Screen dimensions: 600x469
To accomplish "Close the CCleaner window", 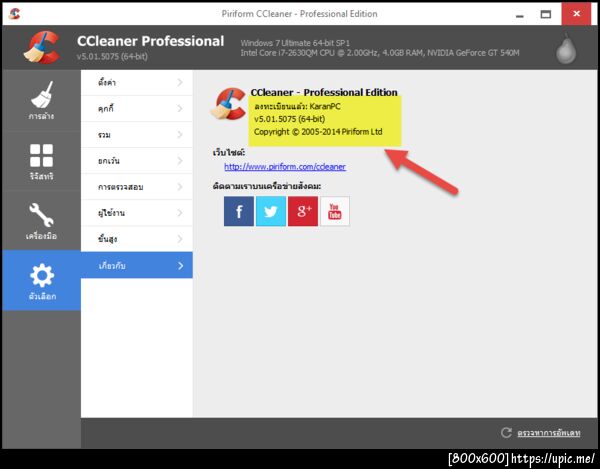I will 576,14.
